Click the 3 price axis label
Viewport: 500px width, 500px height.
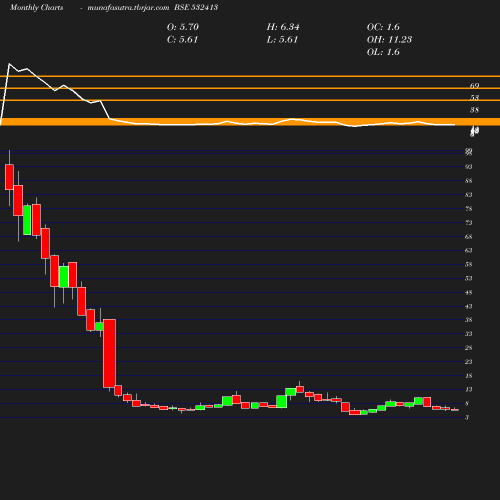467,417
